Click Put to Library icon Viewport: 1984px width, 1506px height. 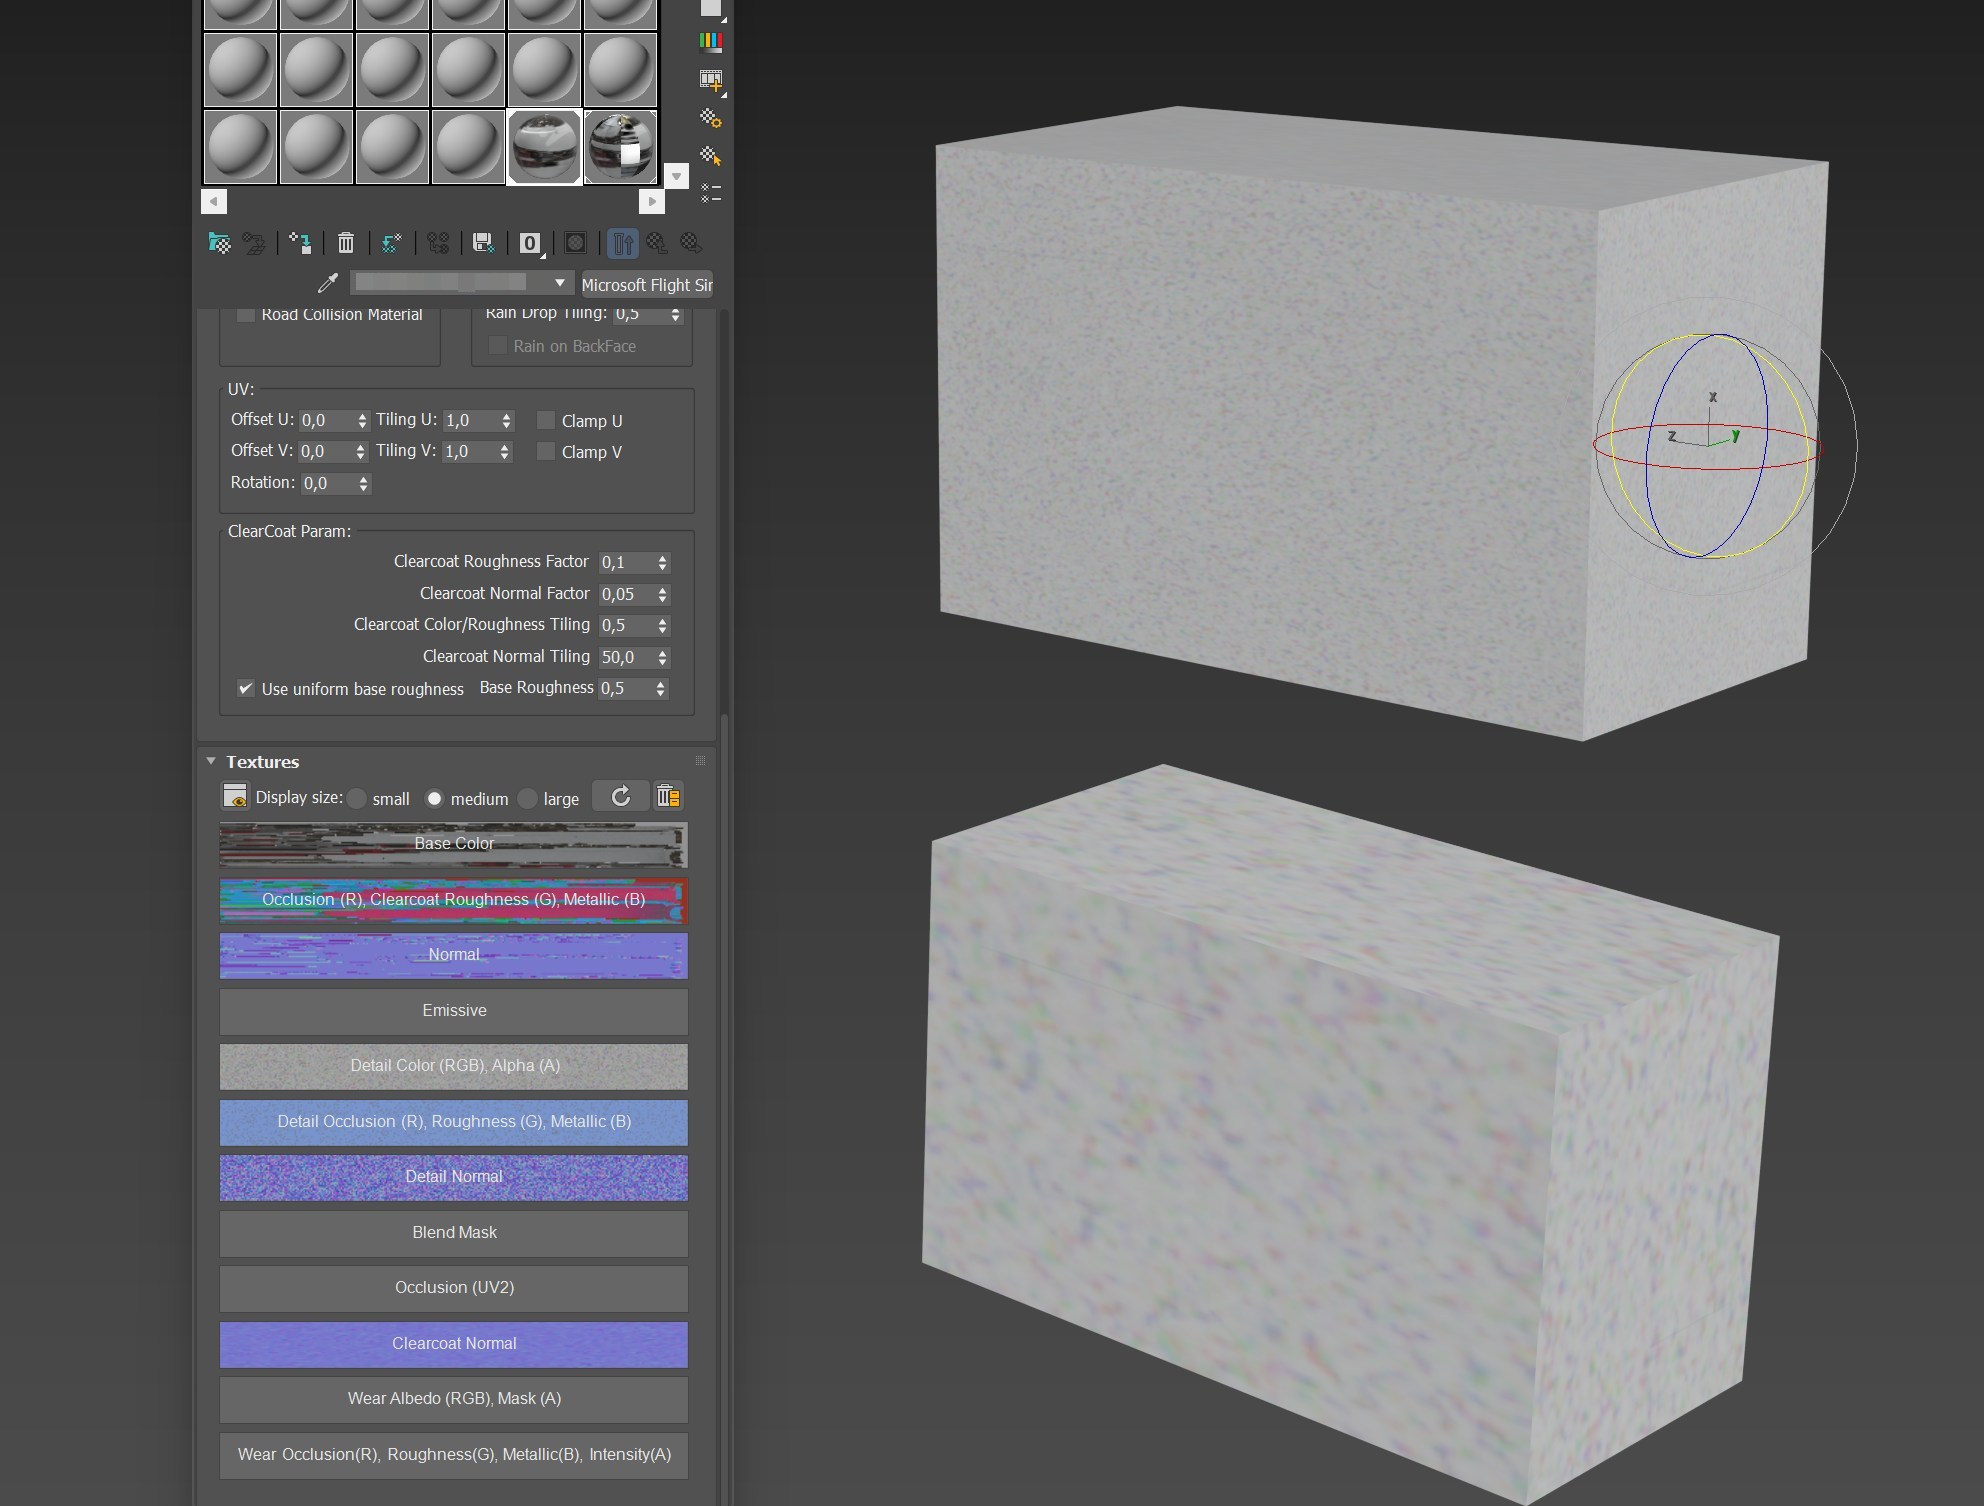click(483, 243)
